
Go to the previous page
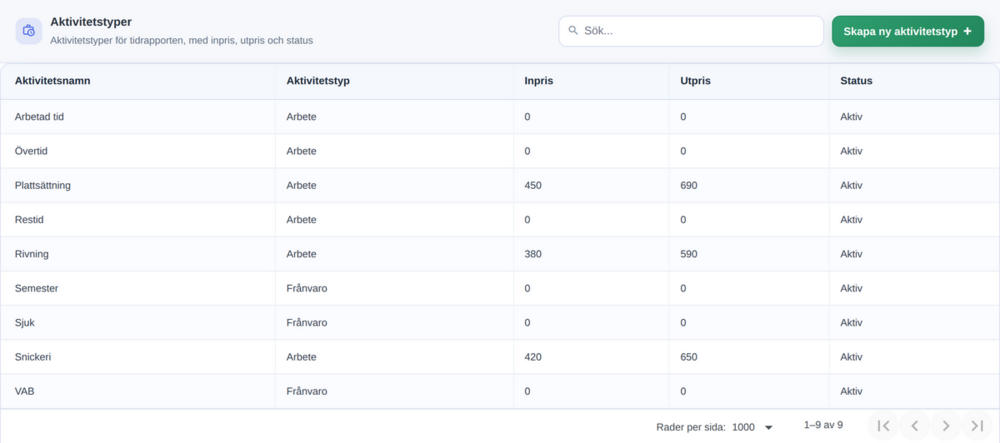[x=915, y=426]
